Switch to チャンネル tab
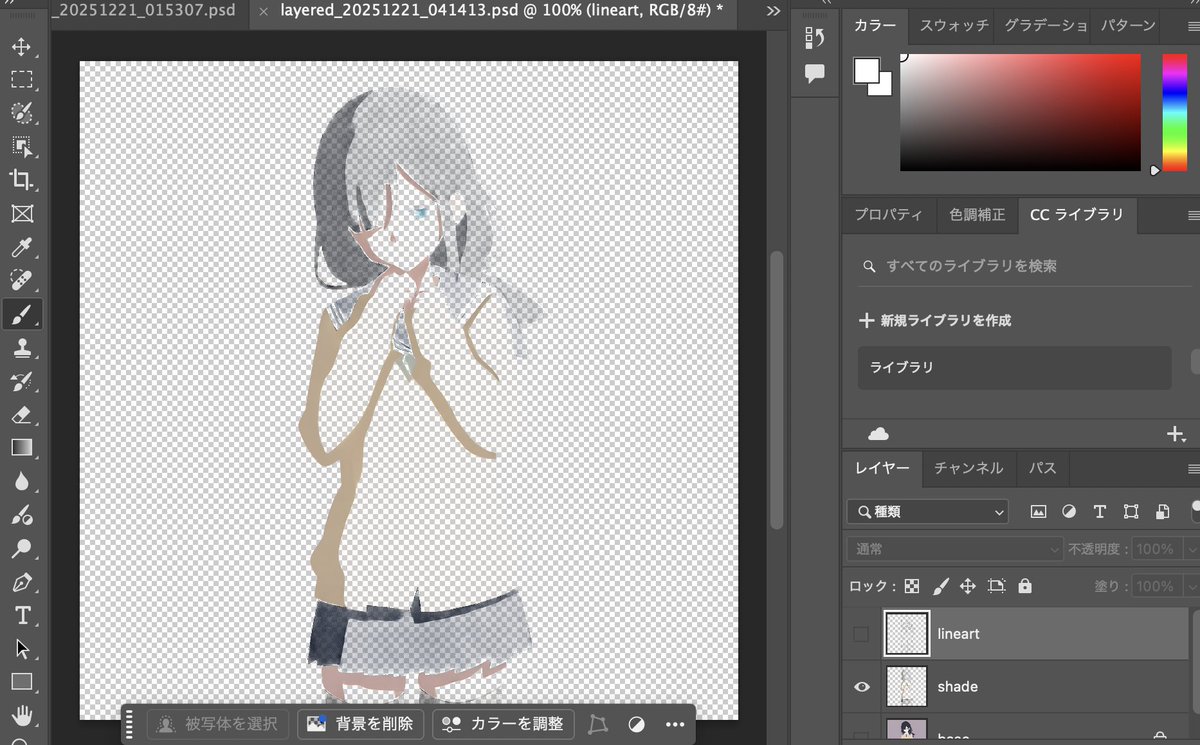The image size is (1200, 745). pyautogui.click(x=968, y=468)
